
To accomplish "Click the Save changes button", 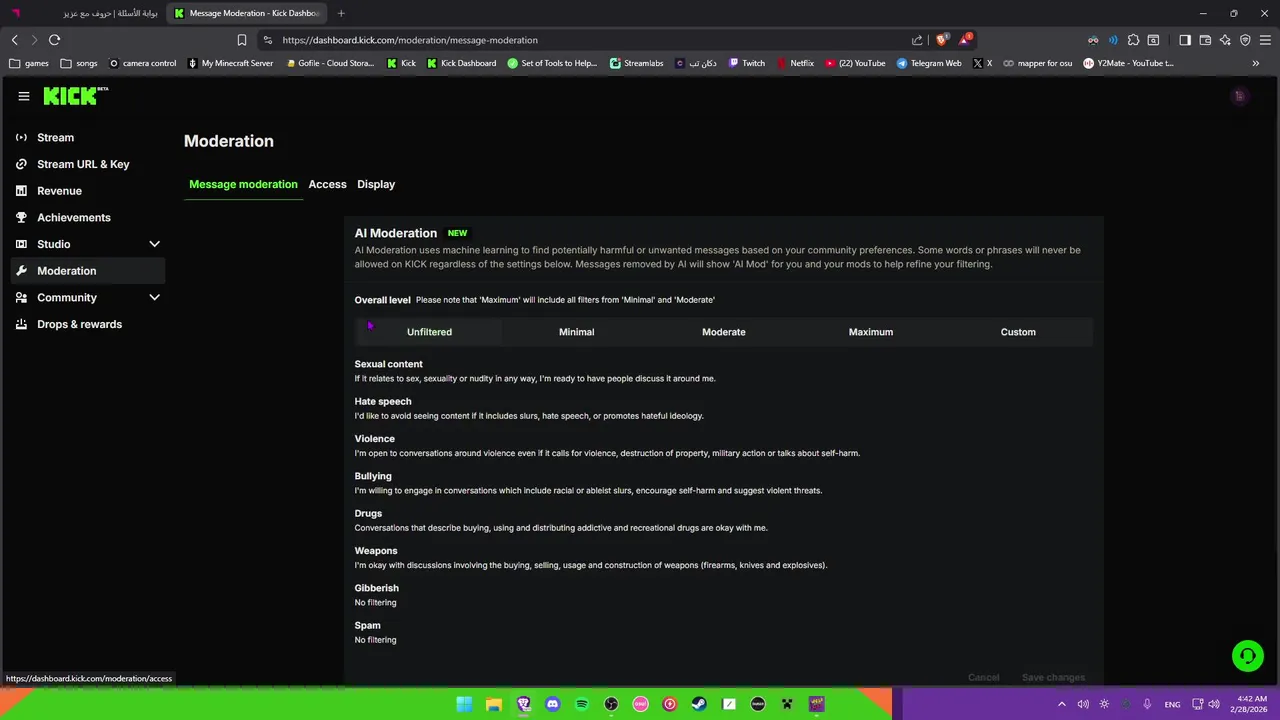I will pos(1053,677).
